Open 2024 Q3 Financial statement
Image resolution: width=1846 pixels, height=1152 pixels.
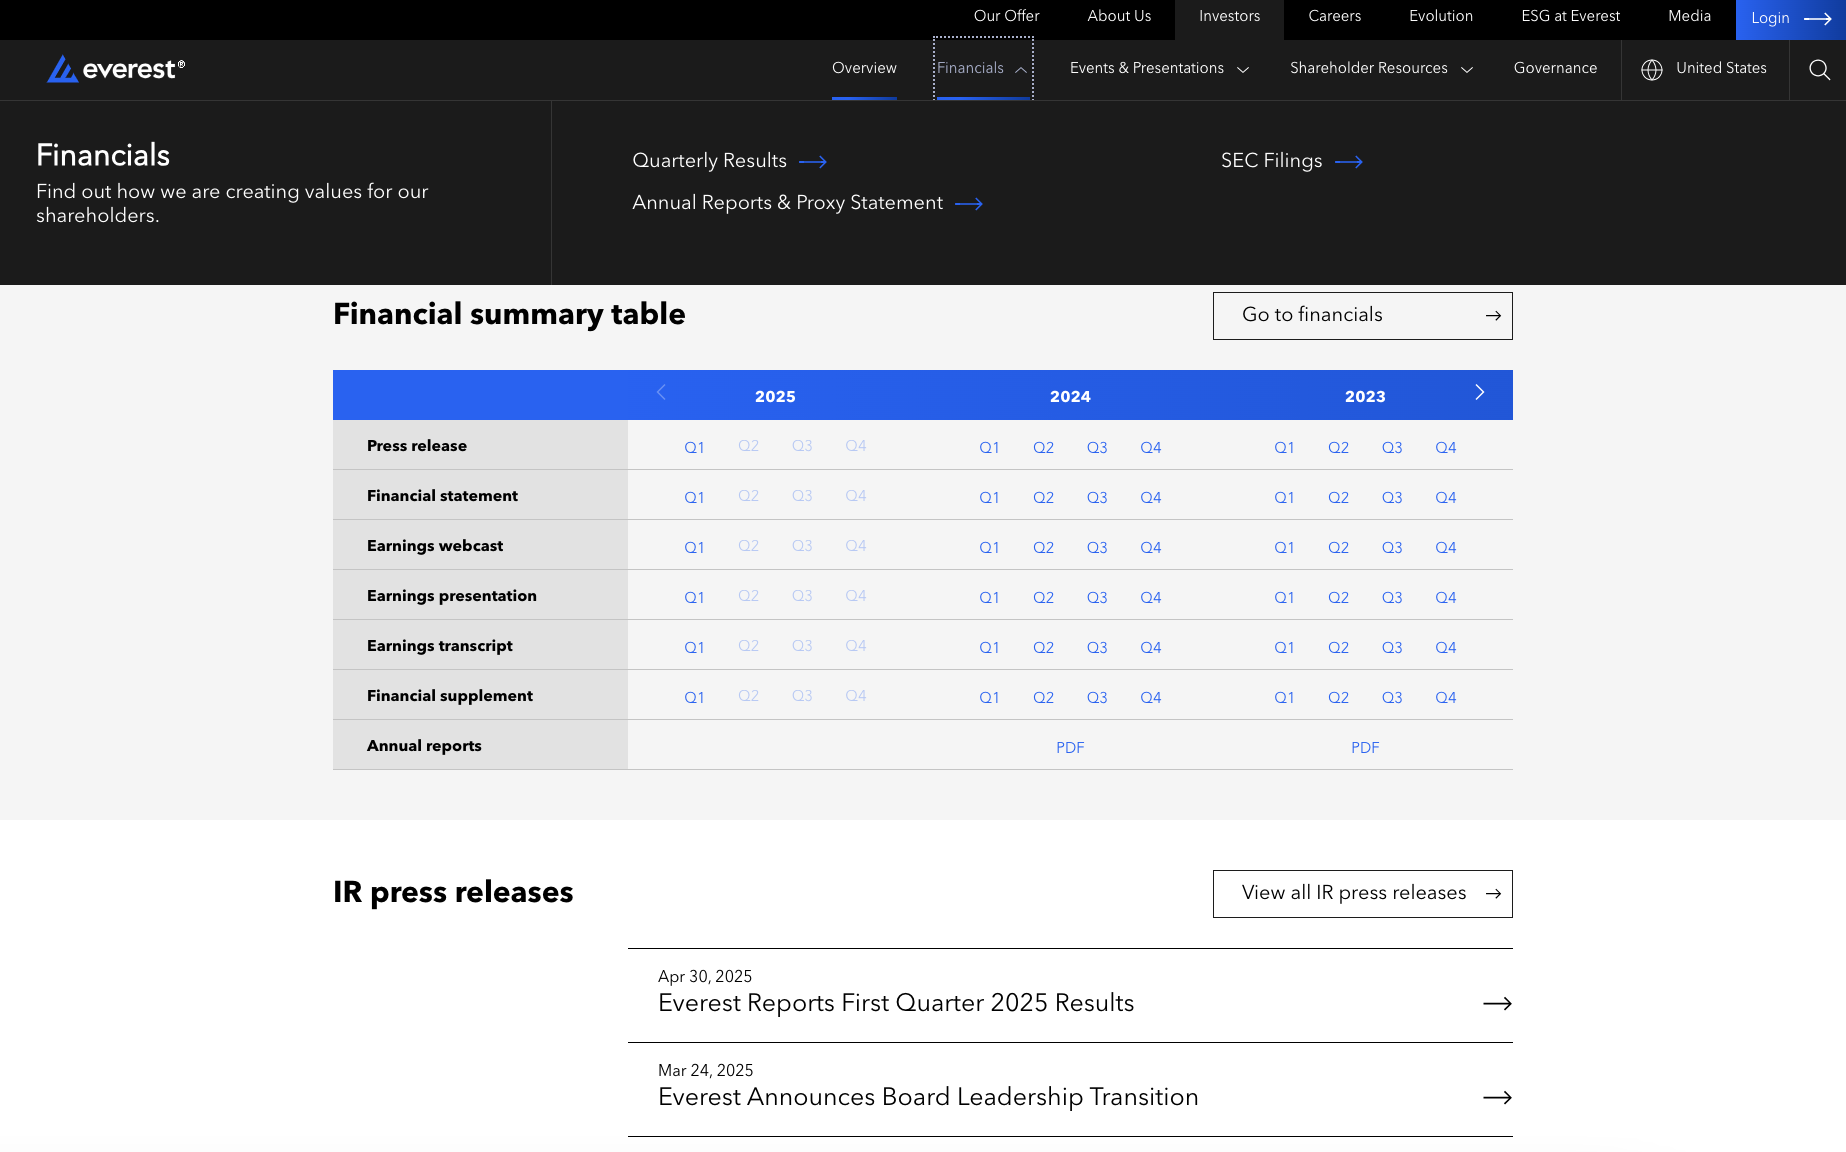coord(1097,498)
